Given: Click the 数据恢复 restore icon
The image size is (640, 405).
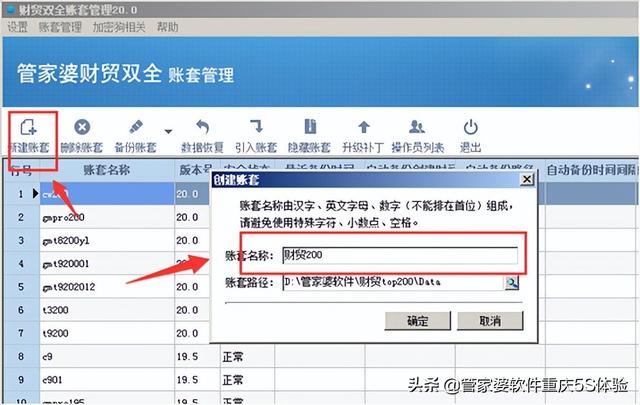Looking at the screenshot, I should click(202, 127).
